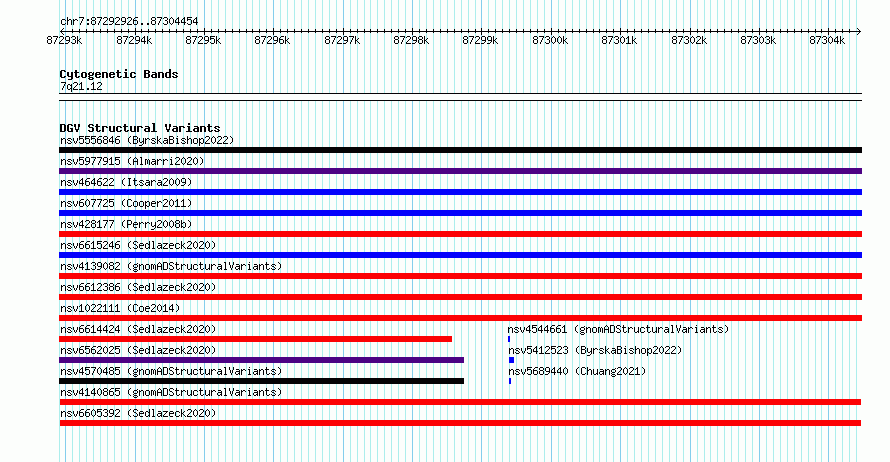
Task: Select the tiny blue marker under nsv4544661
Action: (509, 339)
